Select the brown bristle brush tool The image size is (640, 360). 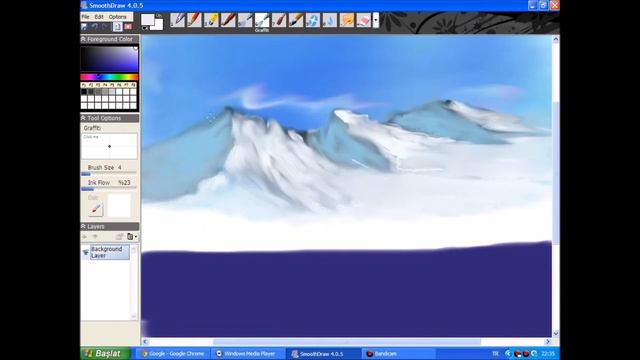point(279,20)
